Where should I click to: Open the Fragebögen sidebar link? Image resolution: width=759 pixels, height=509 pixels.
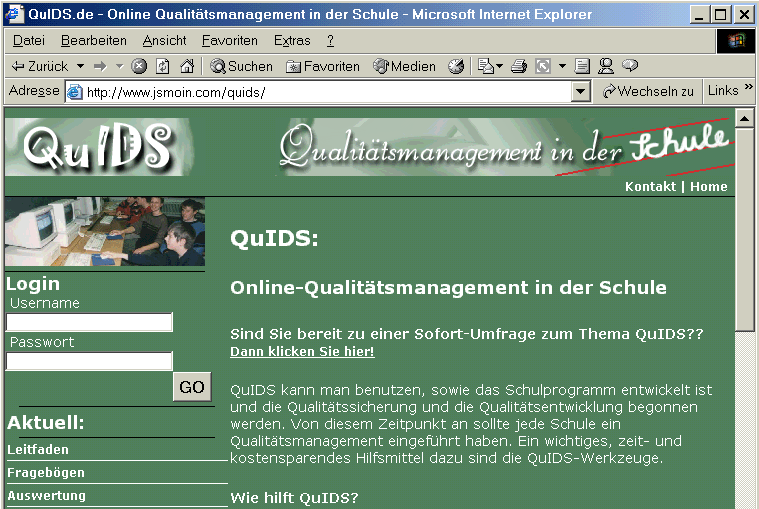46,472
